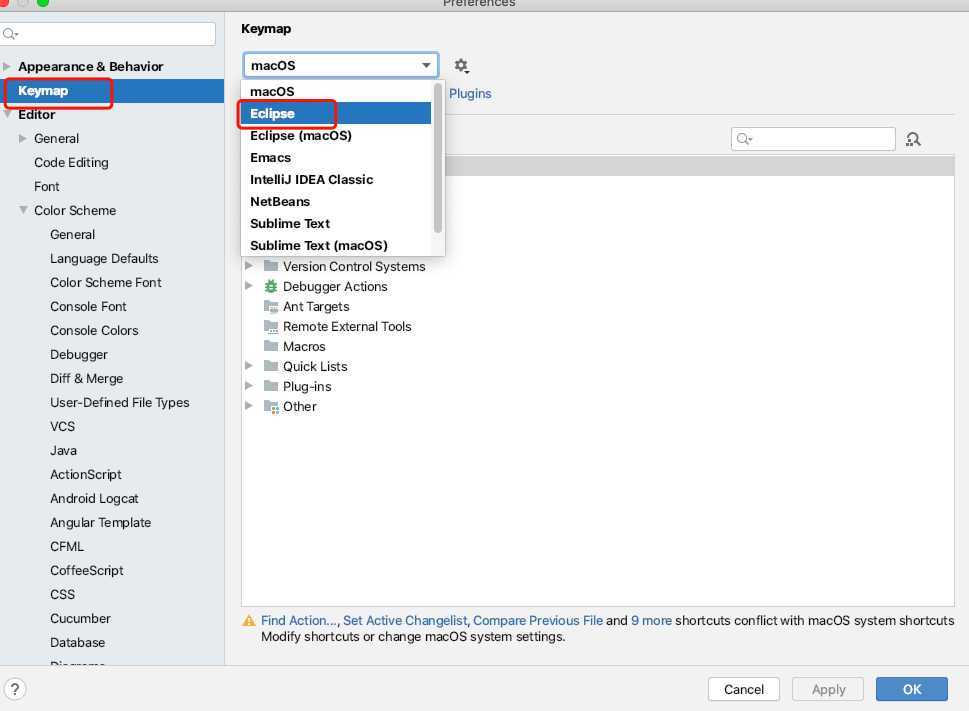Image resolution: width=969 pixels, height=711 pixels.
Task: Collapse the Color Scheme node
Action: [x=23, y=210]
